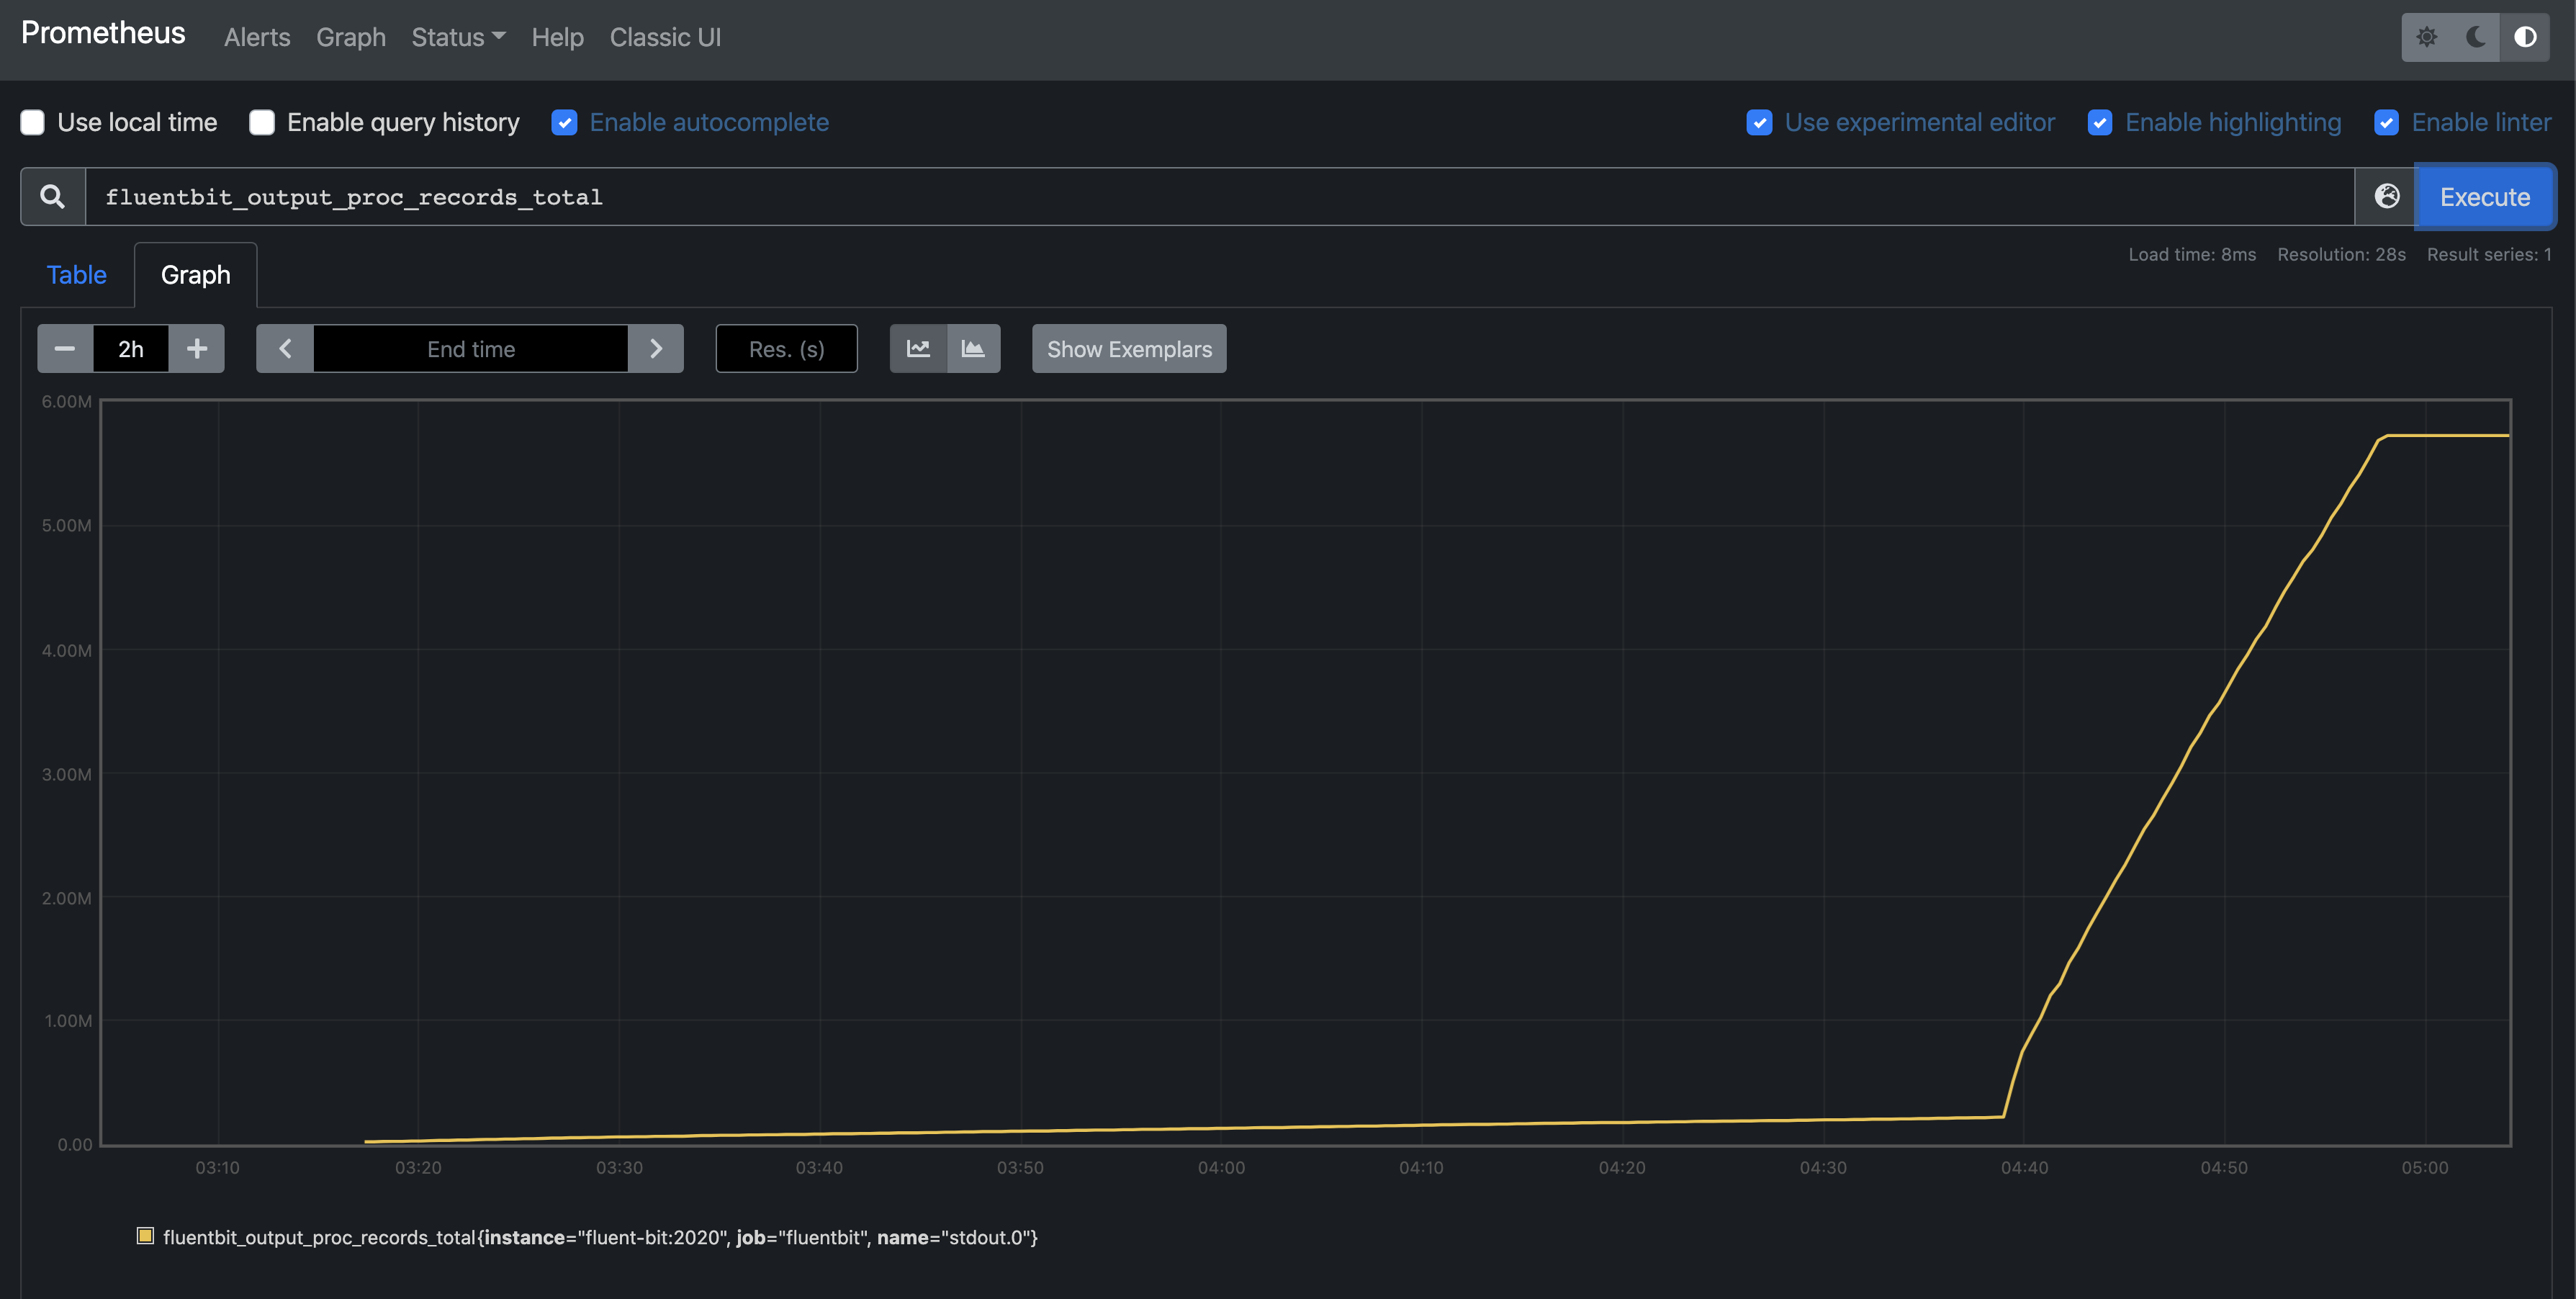Click the yellow series legend swatch

[145, 1236]
